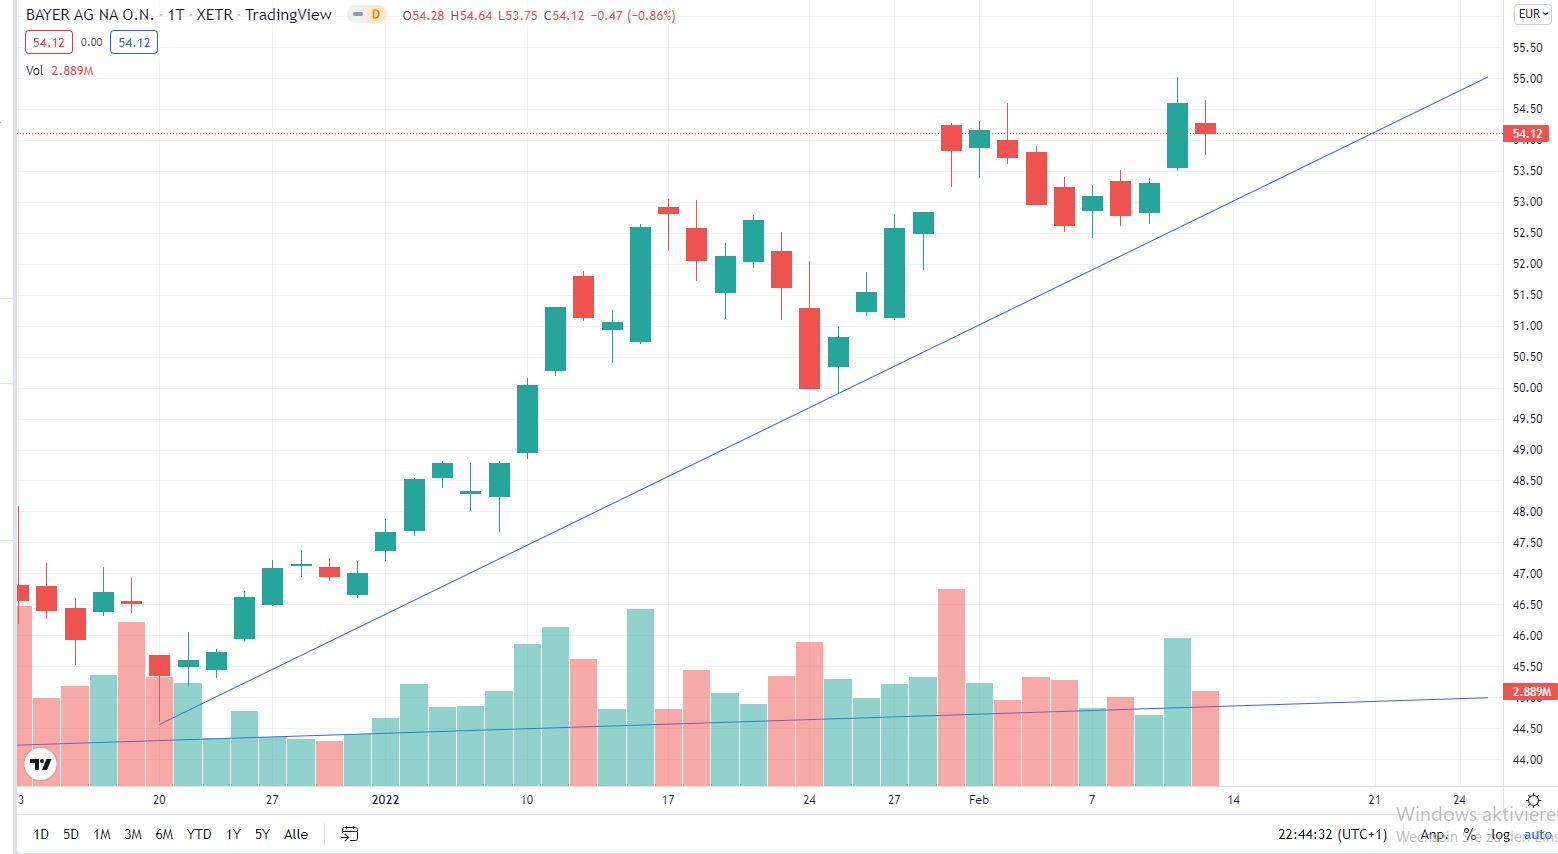Click the chart settings gear icon
The height and width of the screenshot is (854, 1558).
[x=1533, y=800]
